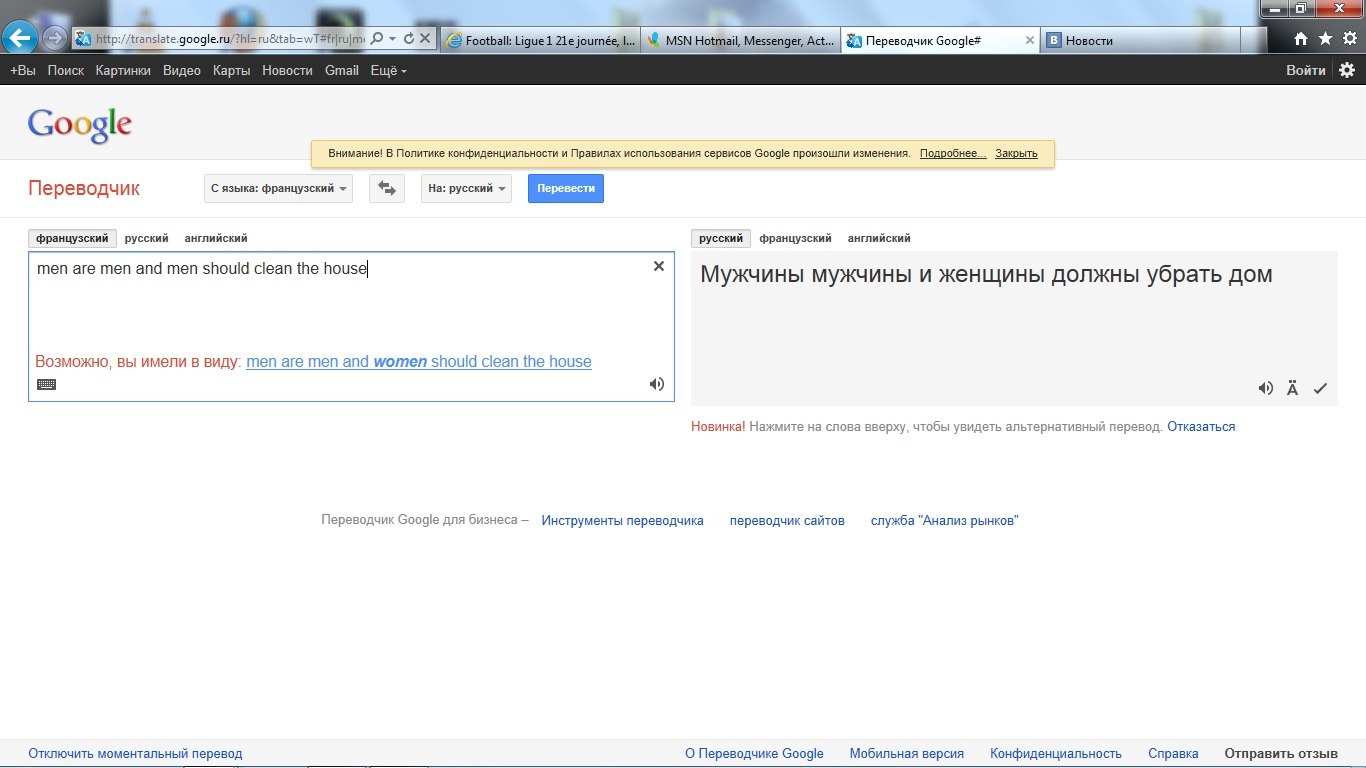The width and height of the screenshot is (1366, 768).
Task: Click the translate.google.ru address field
Action: [x=230, y=39]
